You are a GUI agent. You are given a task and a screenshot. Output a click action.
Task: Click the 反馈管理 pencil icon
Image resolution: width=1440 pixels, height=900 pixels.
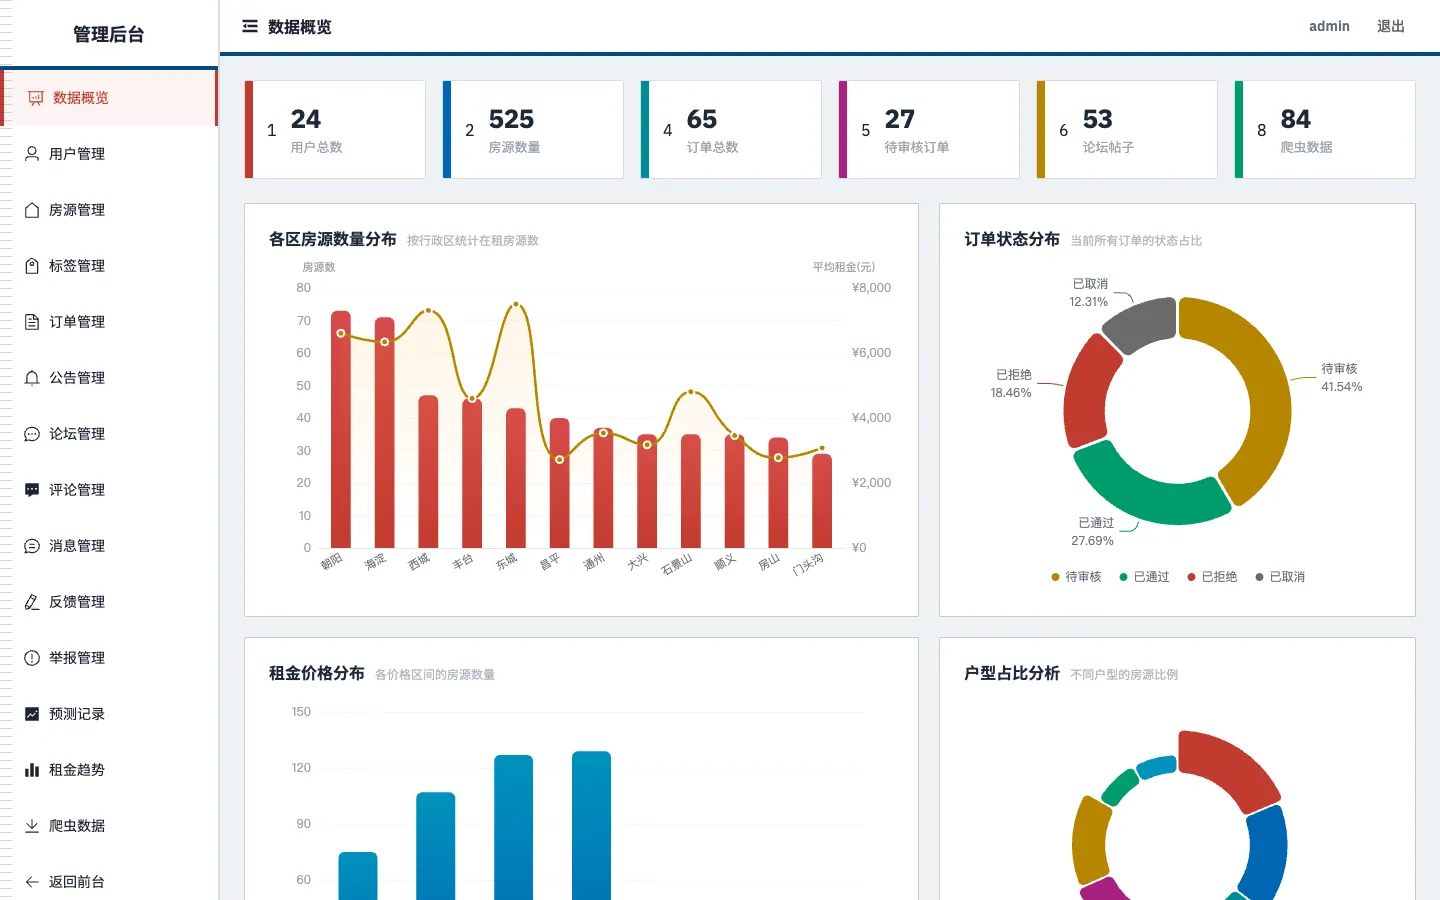[32, 602]
